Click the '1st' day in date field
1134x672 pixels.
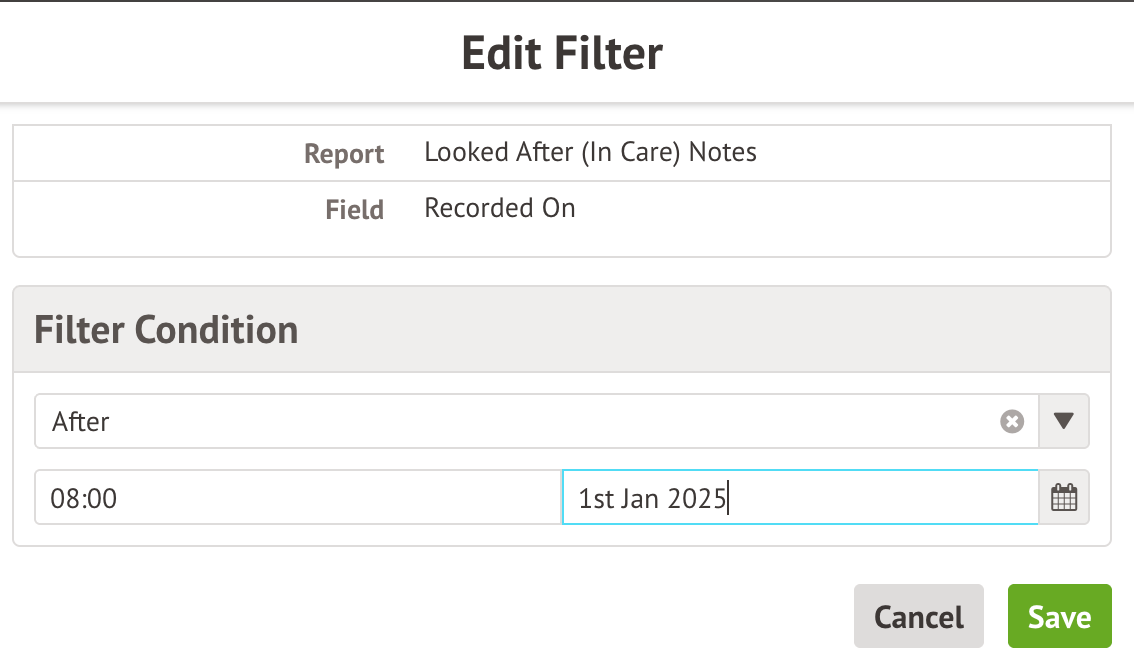pyautogui.click(x=595, y=498)
